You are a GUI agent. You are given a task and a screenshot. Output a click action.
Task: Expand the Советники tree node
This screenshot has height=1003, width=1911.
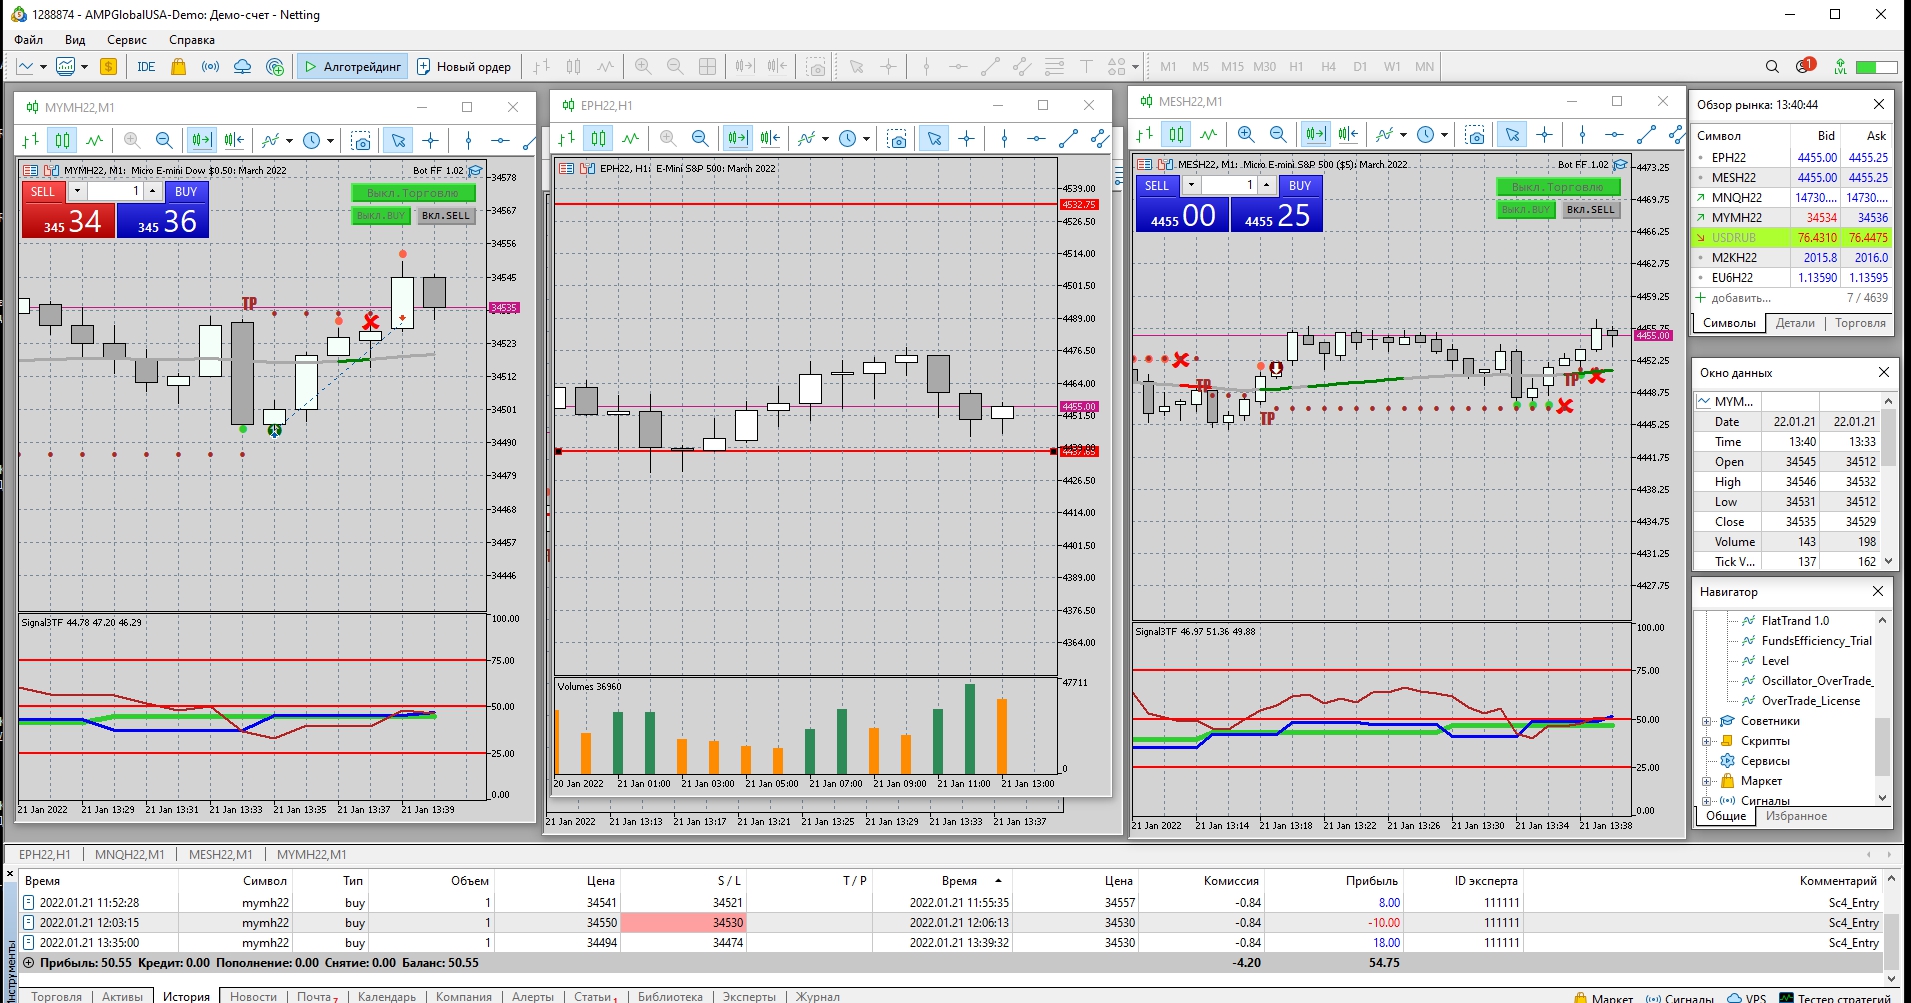pos(1706,721)
